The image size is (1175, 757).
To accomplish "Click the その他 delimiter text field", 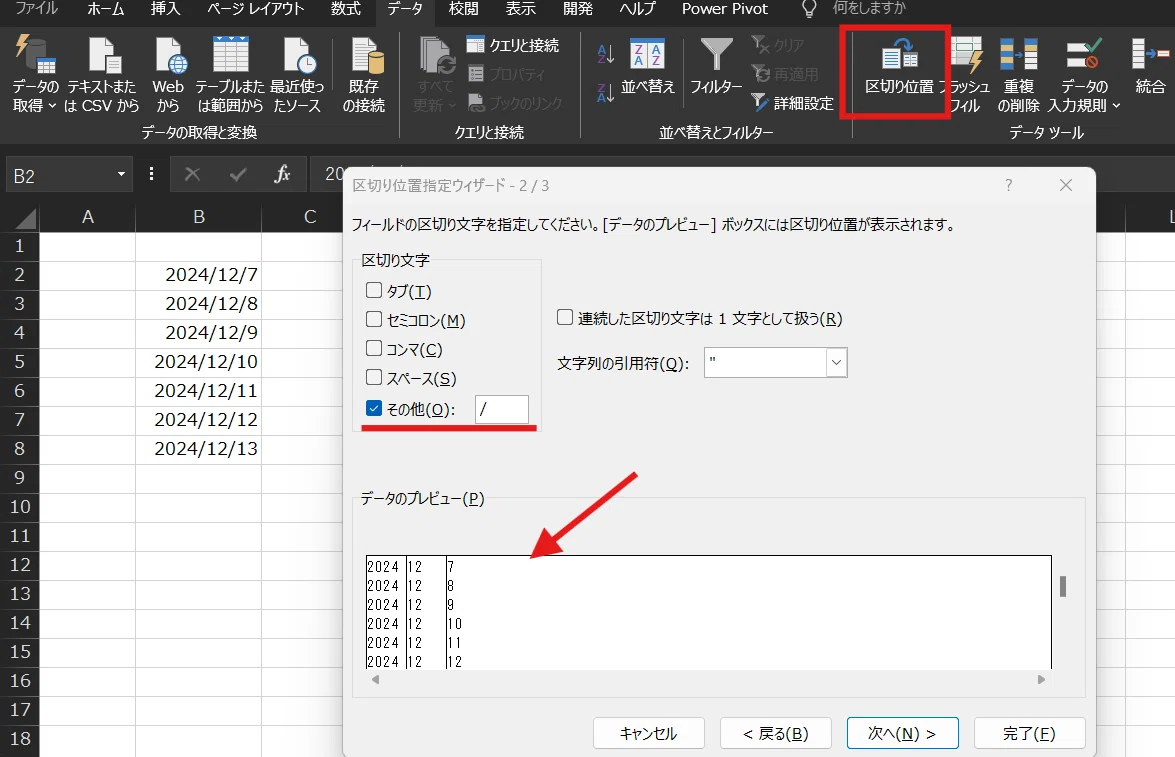I will tap(501, 409).
